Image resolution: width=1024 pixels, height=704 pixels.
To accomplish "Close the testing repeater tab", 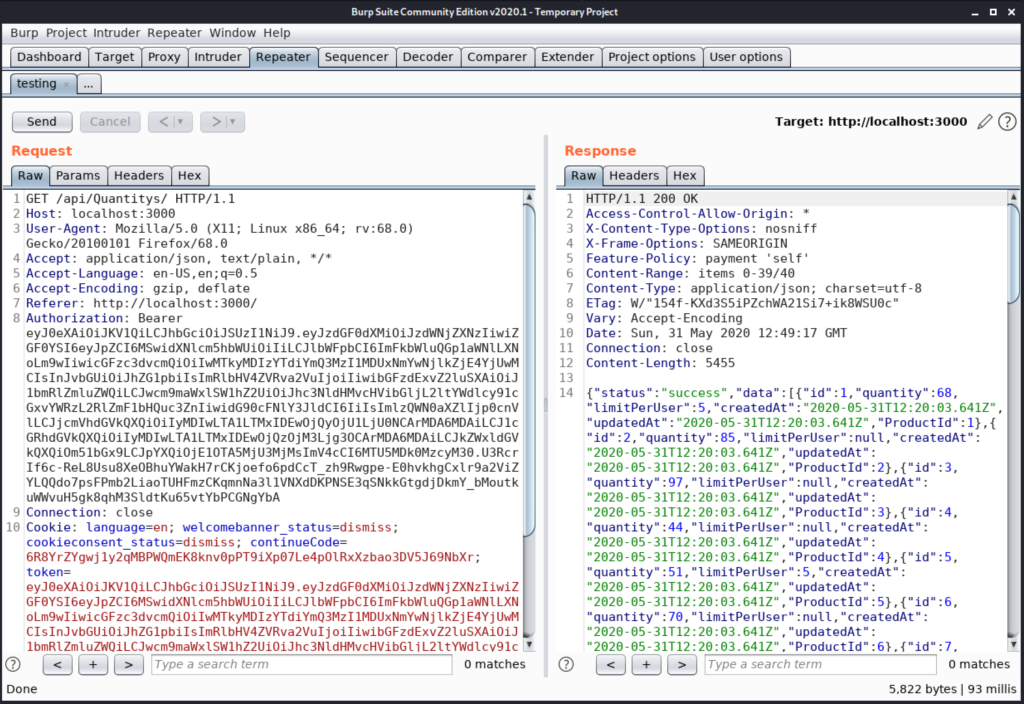I will point(67,85).
